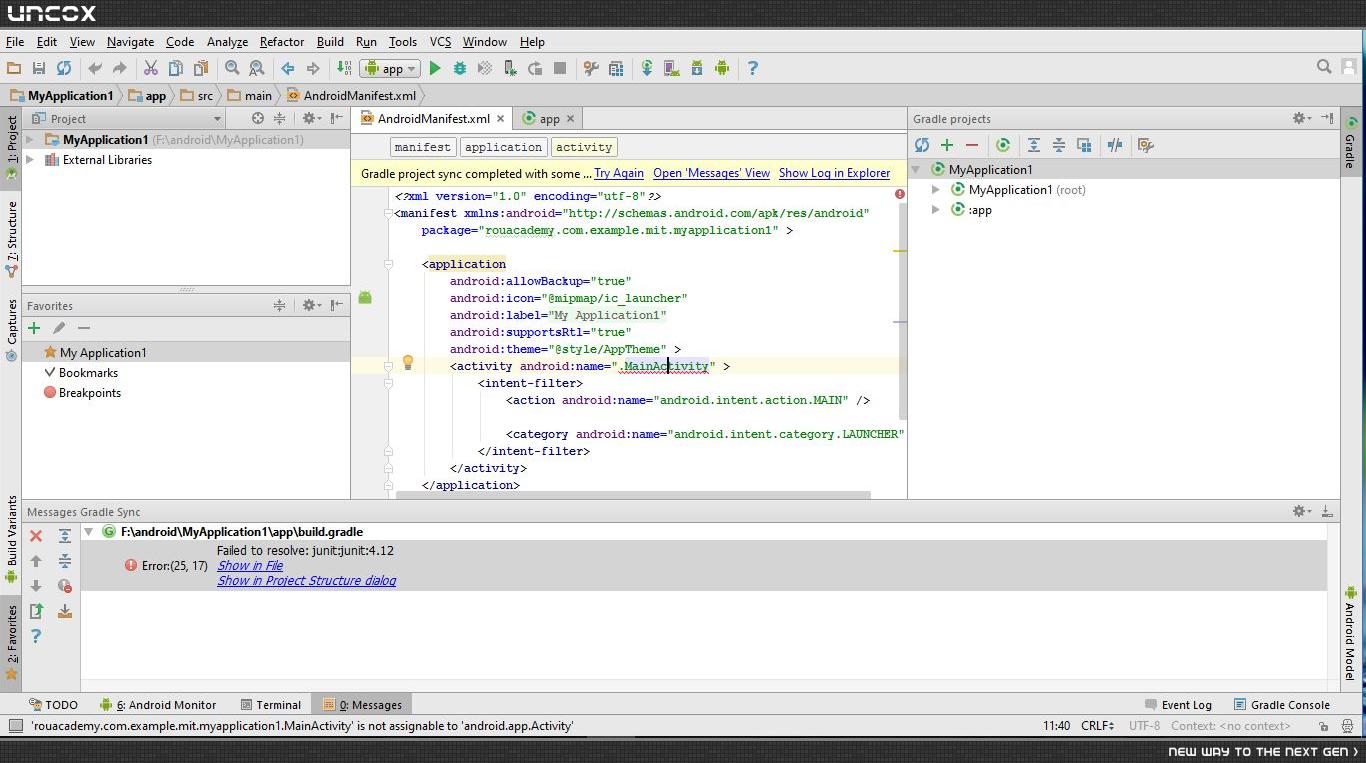Click the intention lightbulb in editor

408,363
